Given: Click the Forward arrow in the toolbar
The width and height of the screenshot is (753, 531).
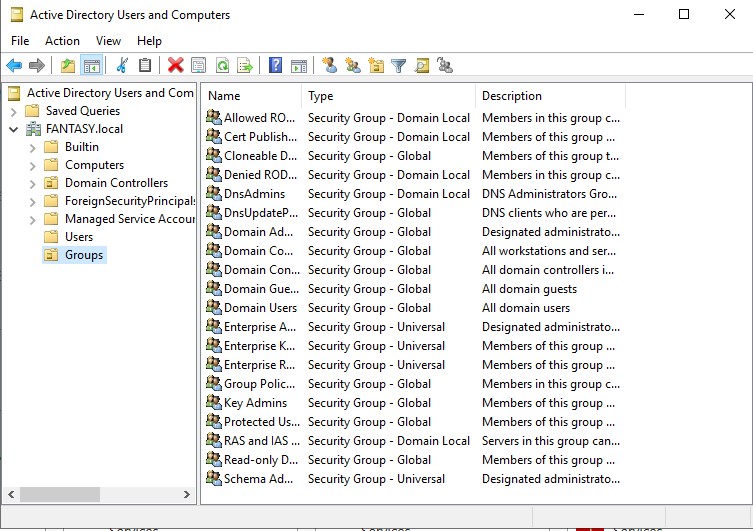Looking at the screenshot, I should [37, 65].
